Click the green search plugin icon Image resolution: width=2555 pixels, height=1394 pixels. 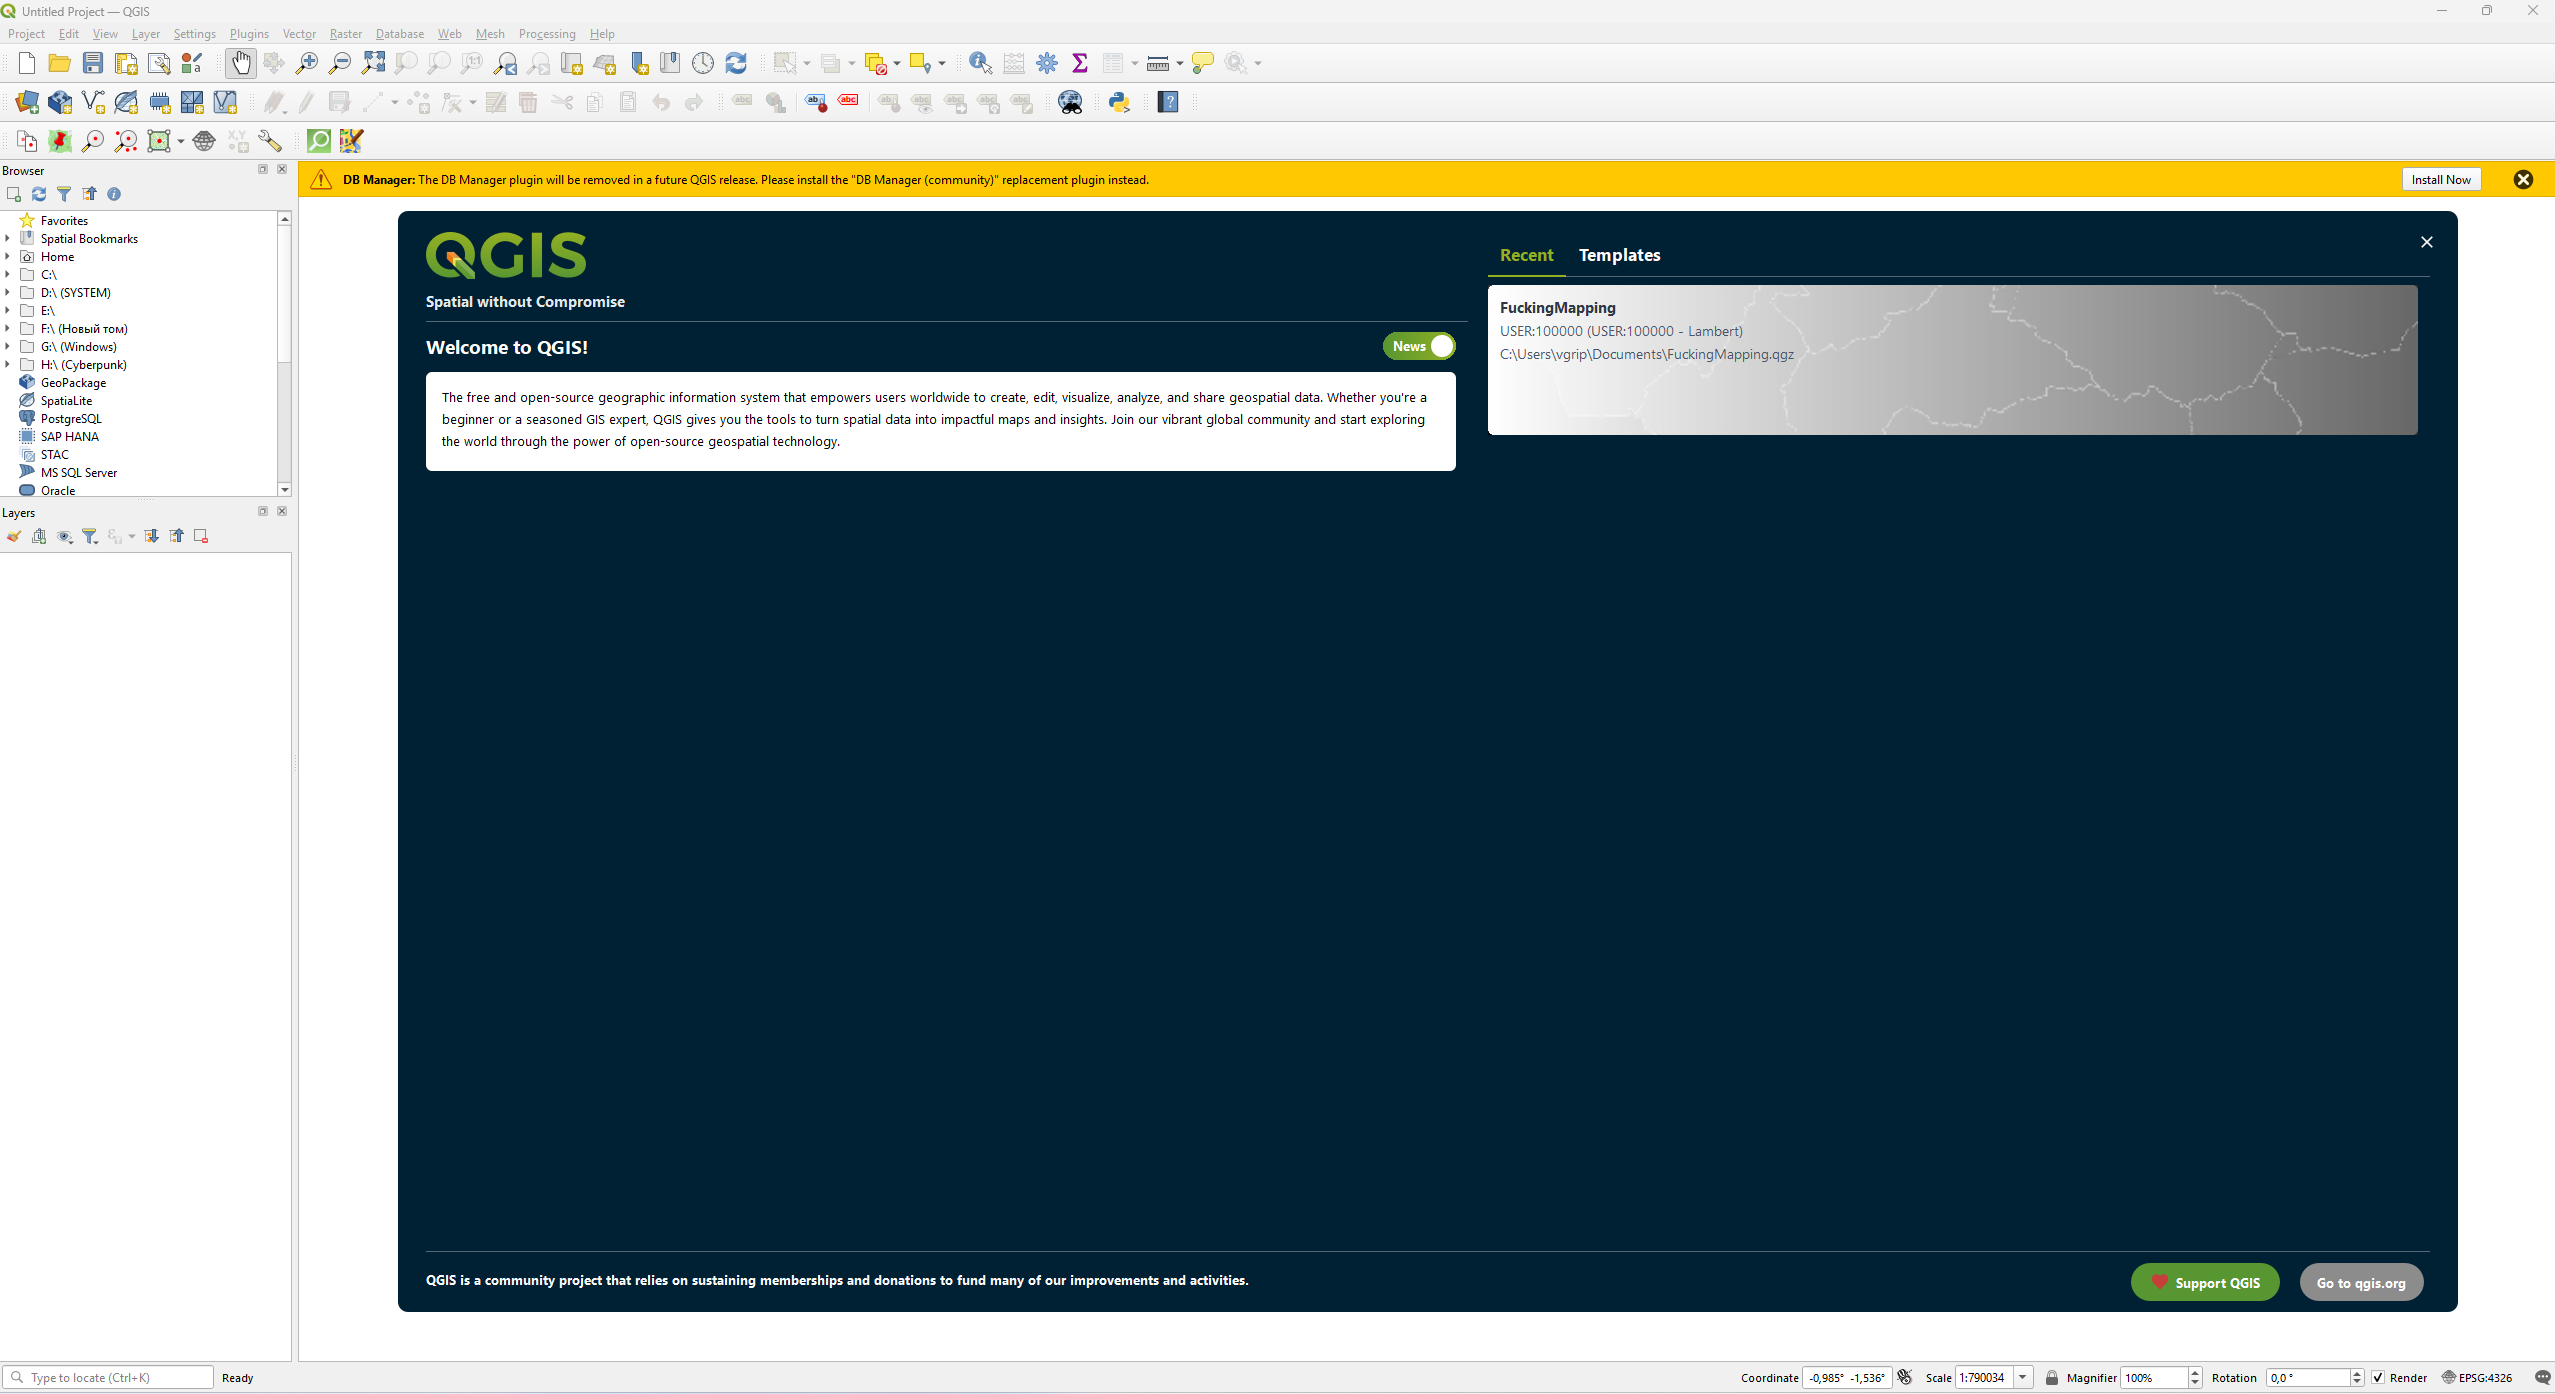coord(319,141)
